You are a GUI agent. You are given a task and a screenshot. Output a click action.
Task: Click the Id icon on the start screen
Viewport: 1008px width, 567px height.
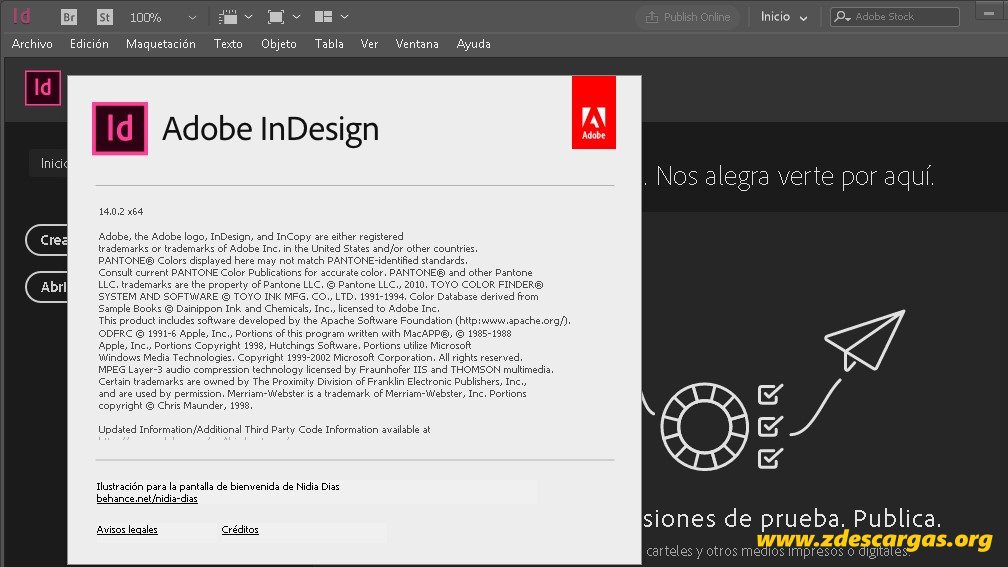point(43,88)
